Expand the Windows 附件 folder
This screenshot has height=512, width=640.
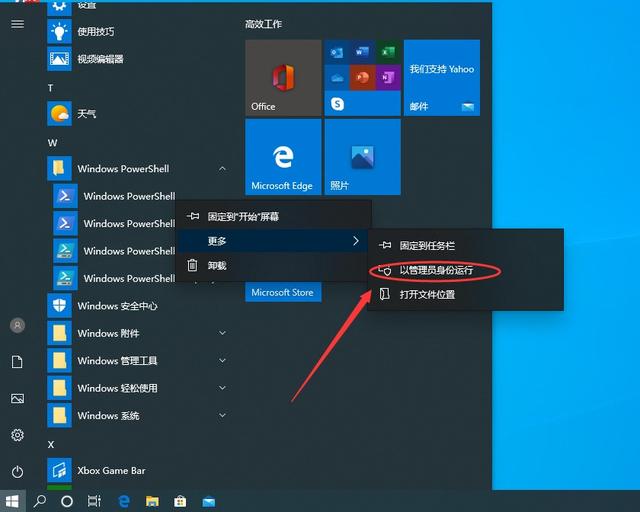(222, 333)
